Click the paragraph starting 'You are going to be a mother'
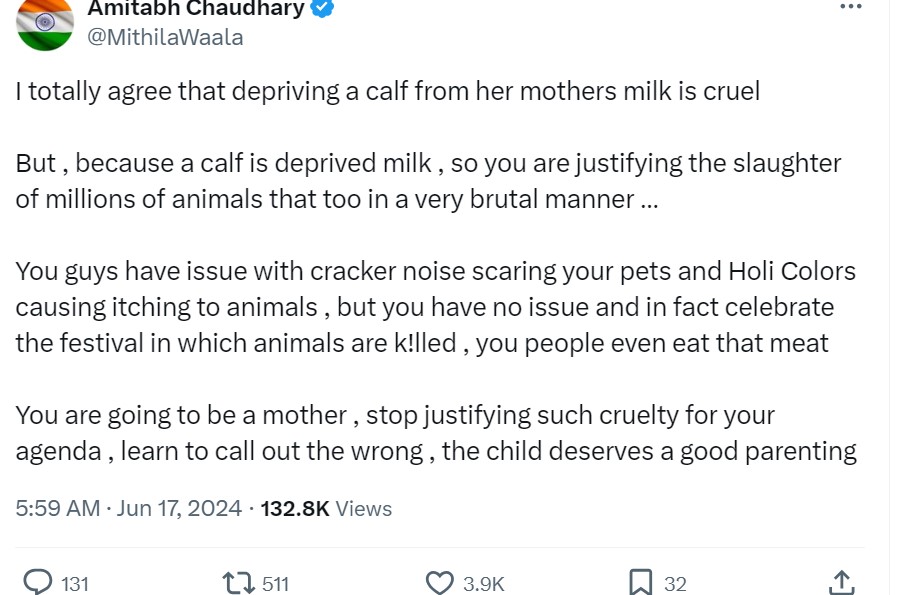 pyautogui.click(x=435, y=433)
